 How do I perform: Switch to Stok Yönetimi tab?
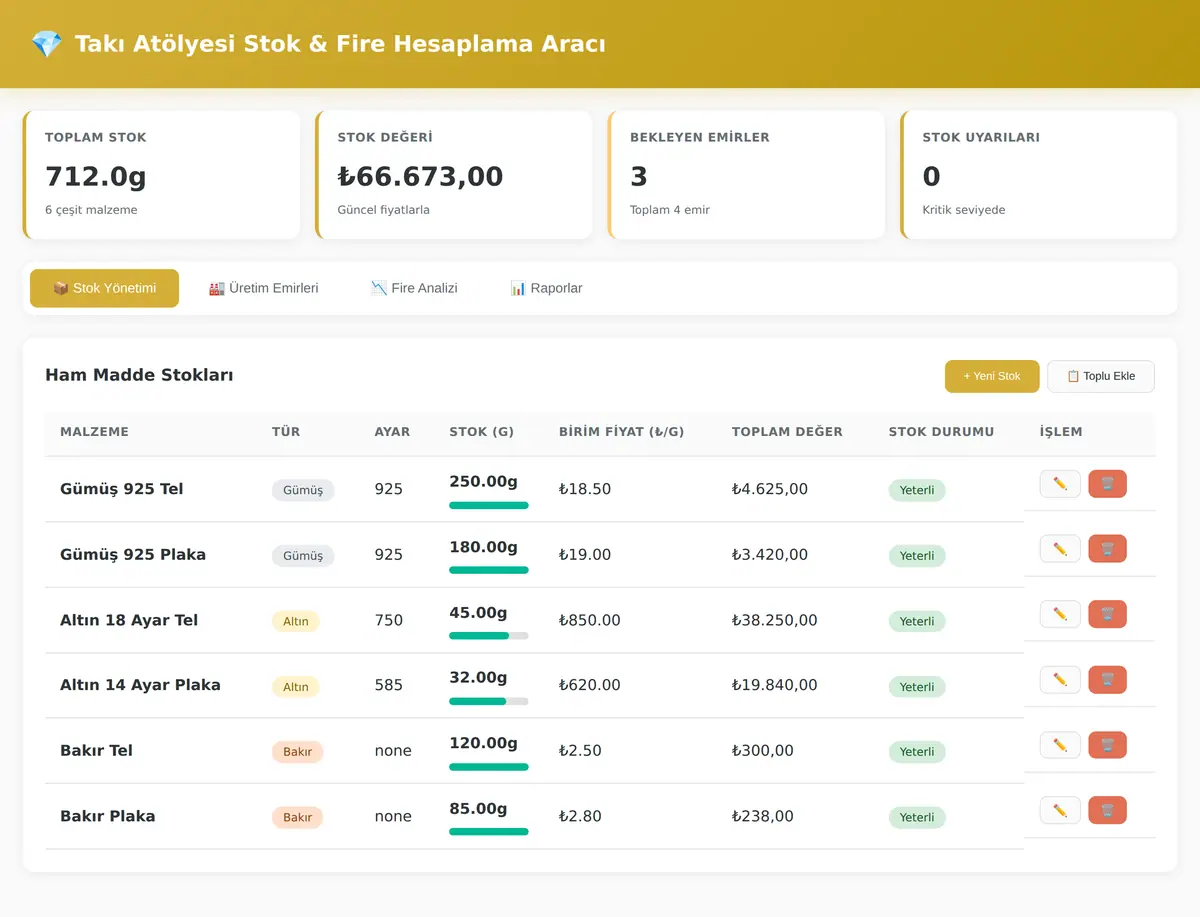105,288
